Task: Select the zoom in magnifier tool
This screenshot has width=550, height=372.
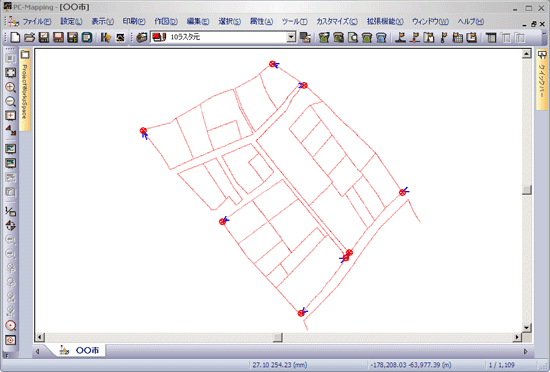Action: [x=11, y=87]
